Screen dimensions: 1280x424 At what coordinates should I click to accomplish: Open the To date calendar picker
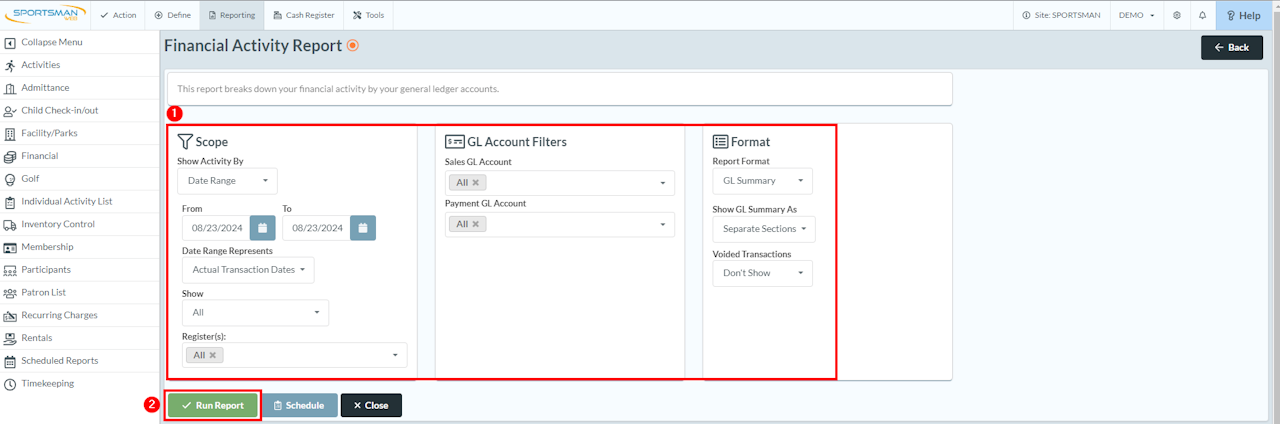(x=363, y=228)
